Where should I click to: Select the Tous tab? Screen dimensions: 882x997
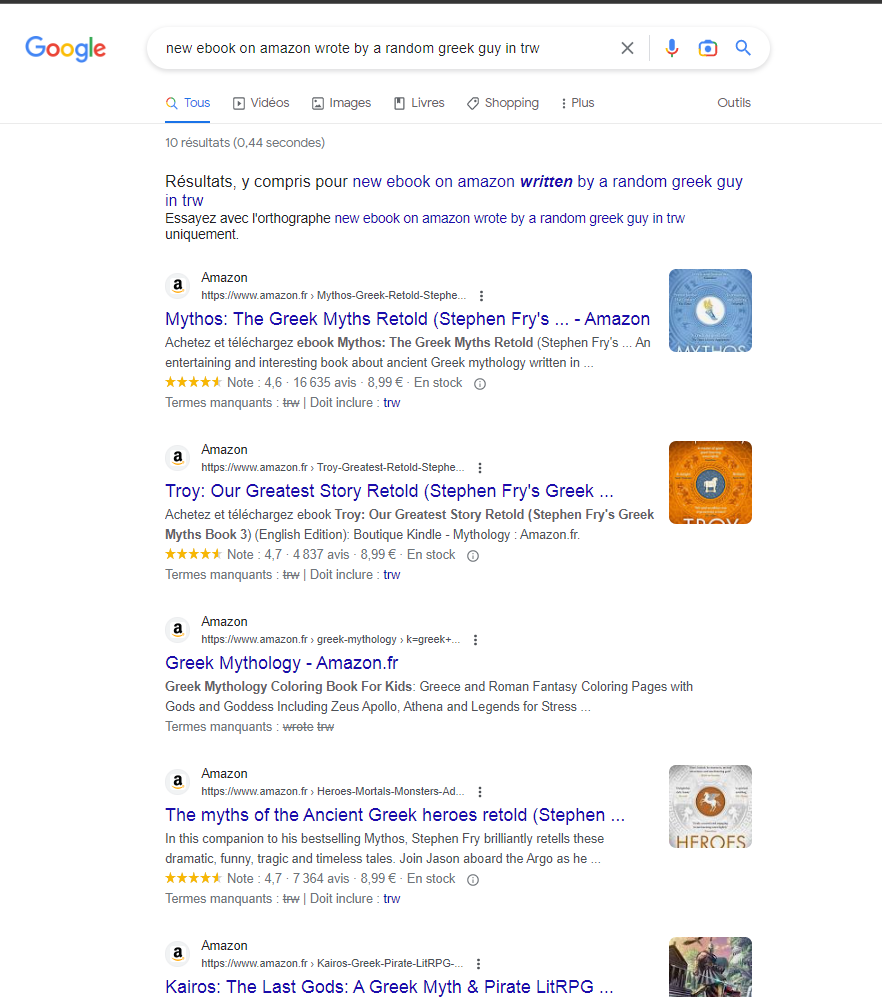coord(188,103)
